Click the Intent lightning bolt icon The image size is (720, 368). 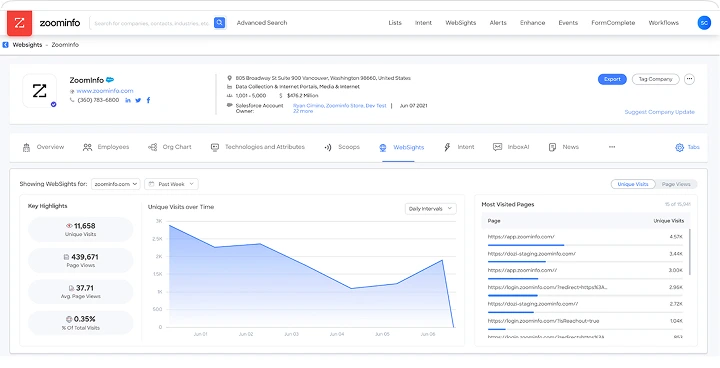point(447,147)
